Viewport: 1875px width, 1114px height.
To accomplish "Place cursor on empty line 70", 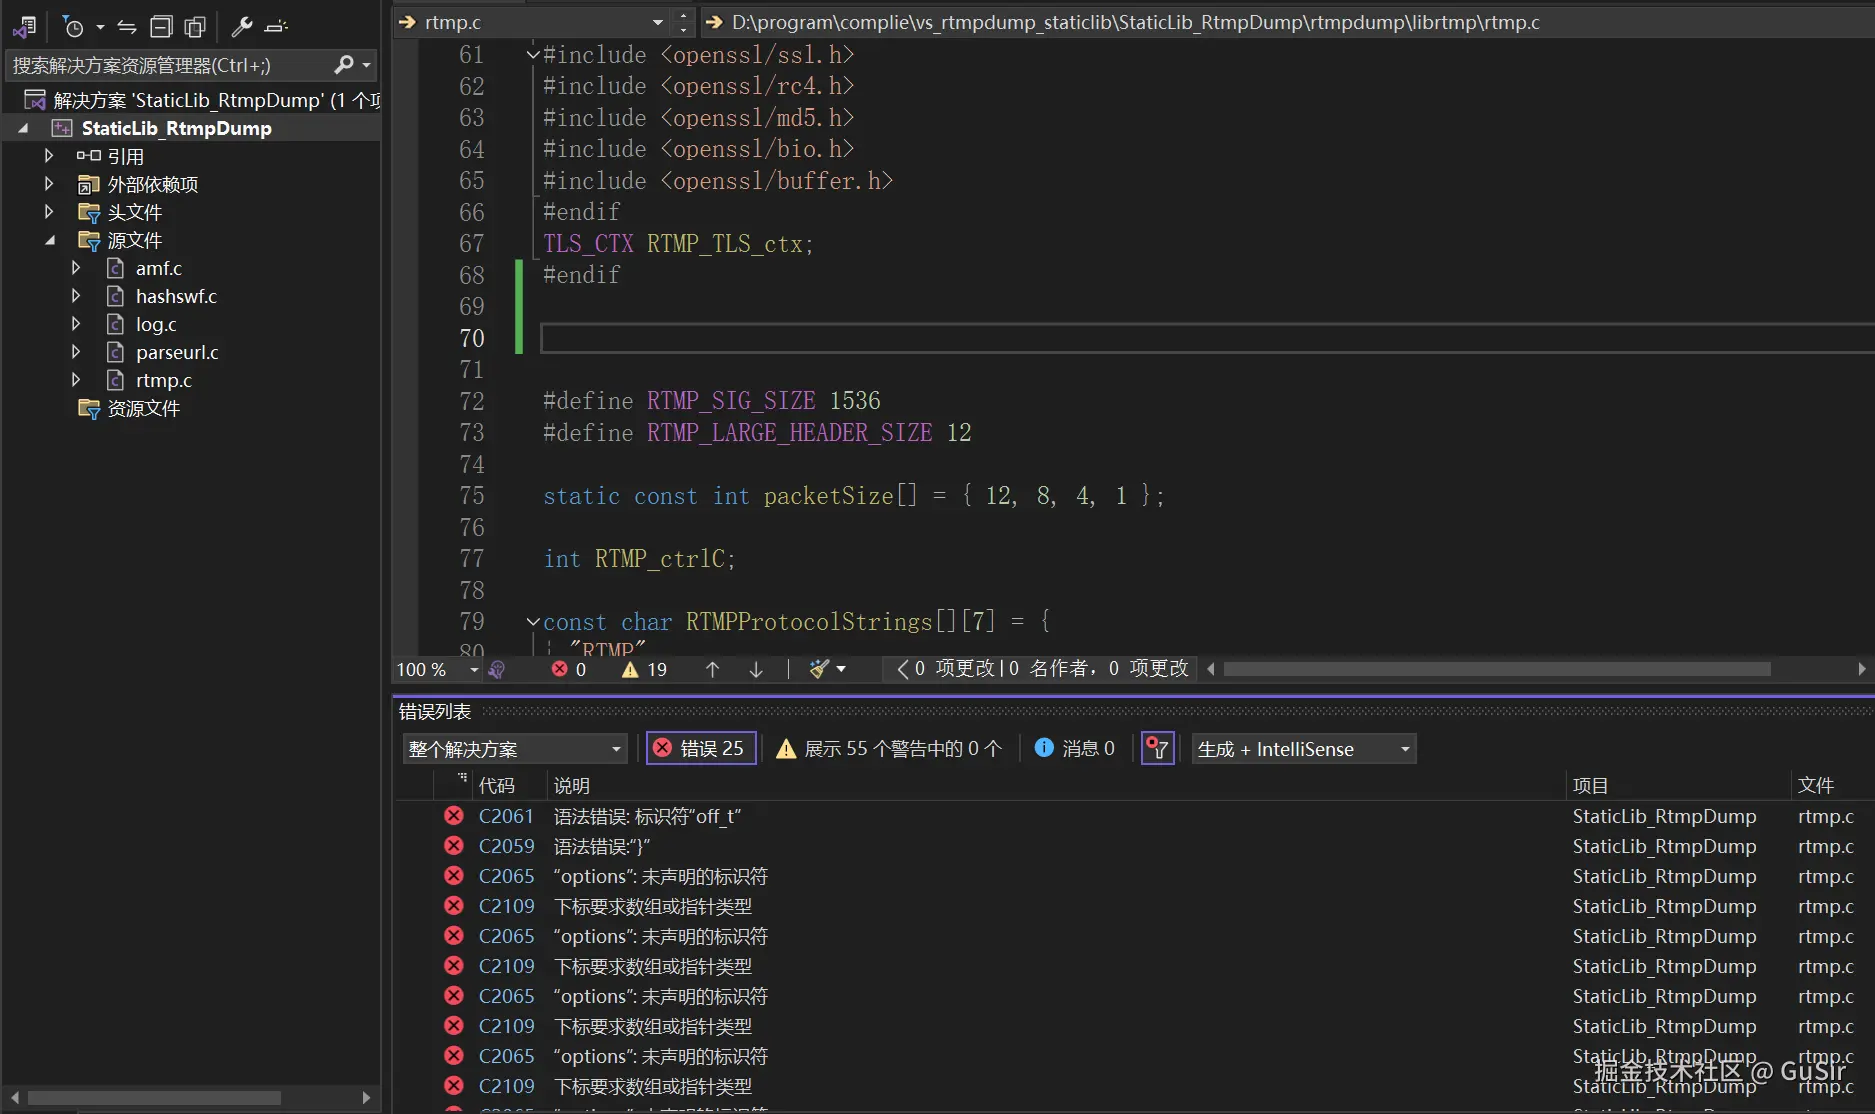I will click(1207, 338).
